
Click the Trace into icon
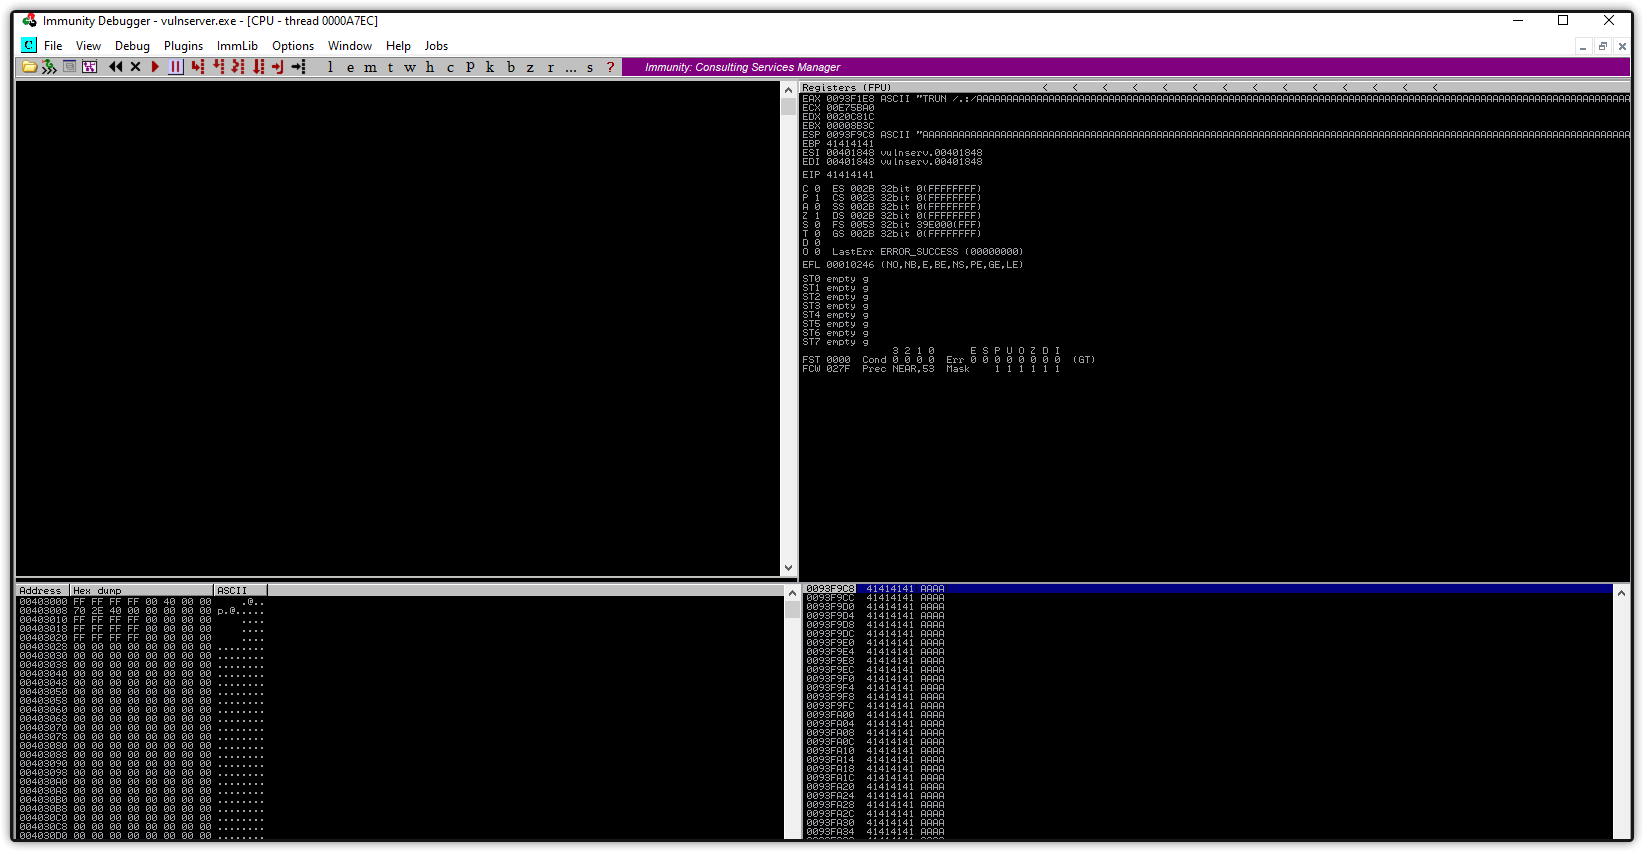point(238,67)
